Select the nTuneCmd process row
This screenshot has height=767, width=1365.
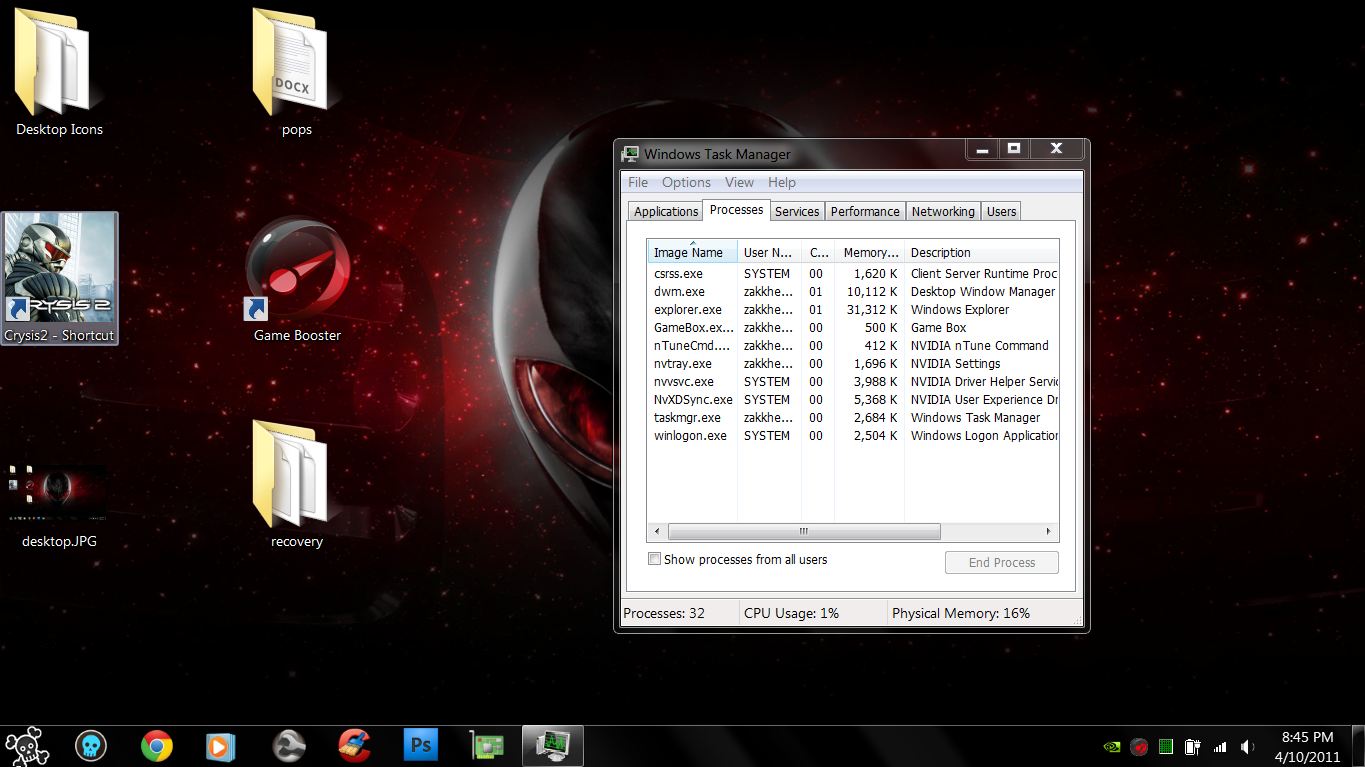[853, 345]
